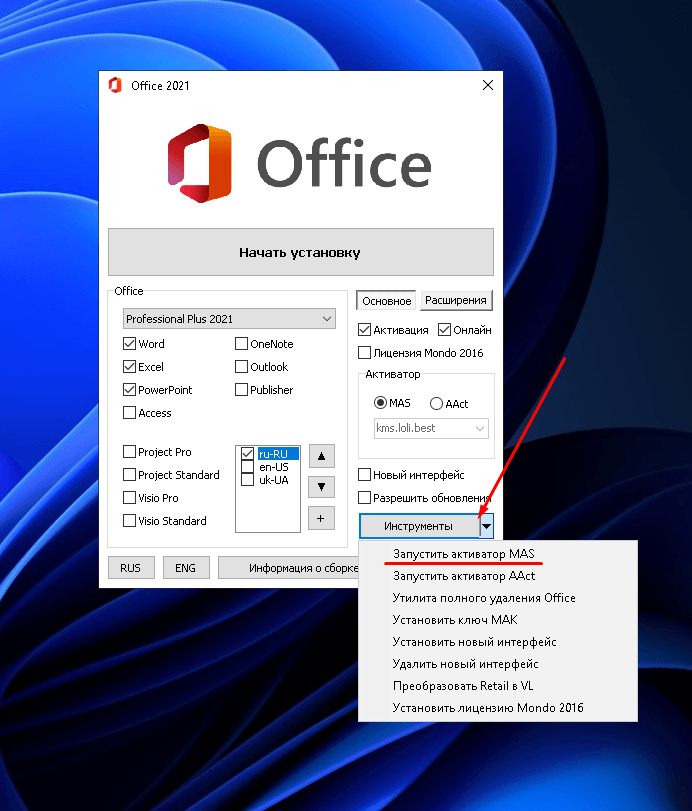Uncheck the Excel checkbox
This screenshot has height=811, width=692.
(x=129, y=367)
